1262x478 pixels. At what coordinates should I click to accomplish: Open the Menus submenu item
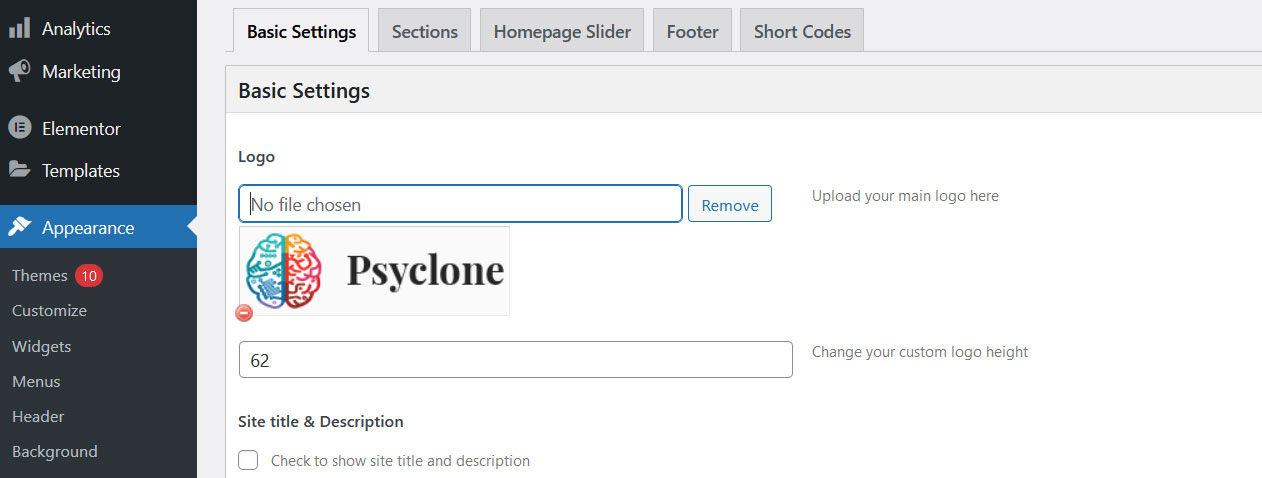pyautogui.click(x=36, y=381)
